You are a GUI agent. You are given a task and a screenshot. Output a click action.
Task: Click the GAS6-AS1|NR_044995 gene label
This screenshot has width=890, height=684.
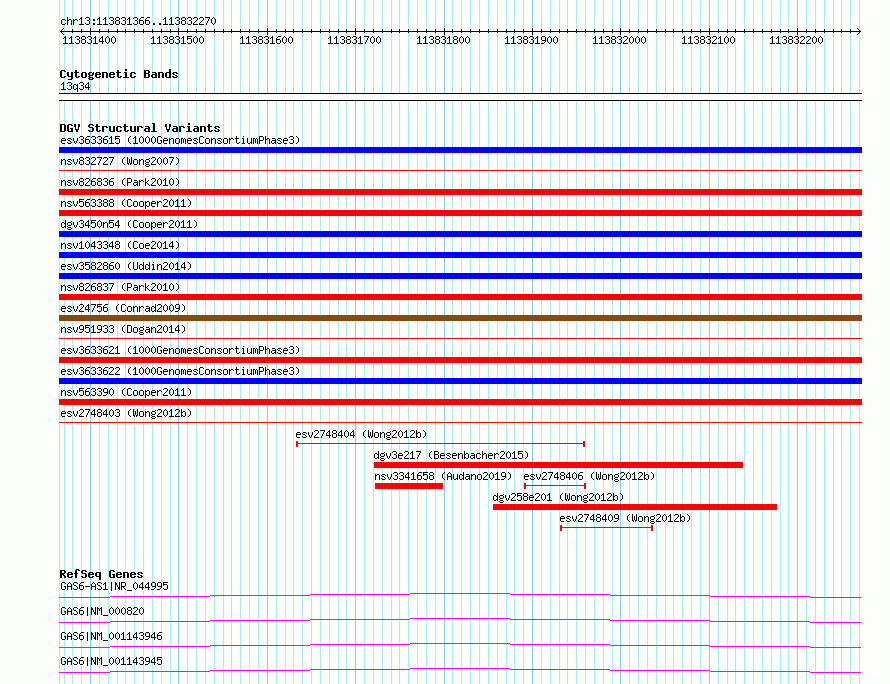point(114,586)
